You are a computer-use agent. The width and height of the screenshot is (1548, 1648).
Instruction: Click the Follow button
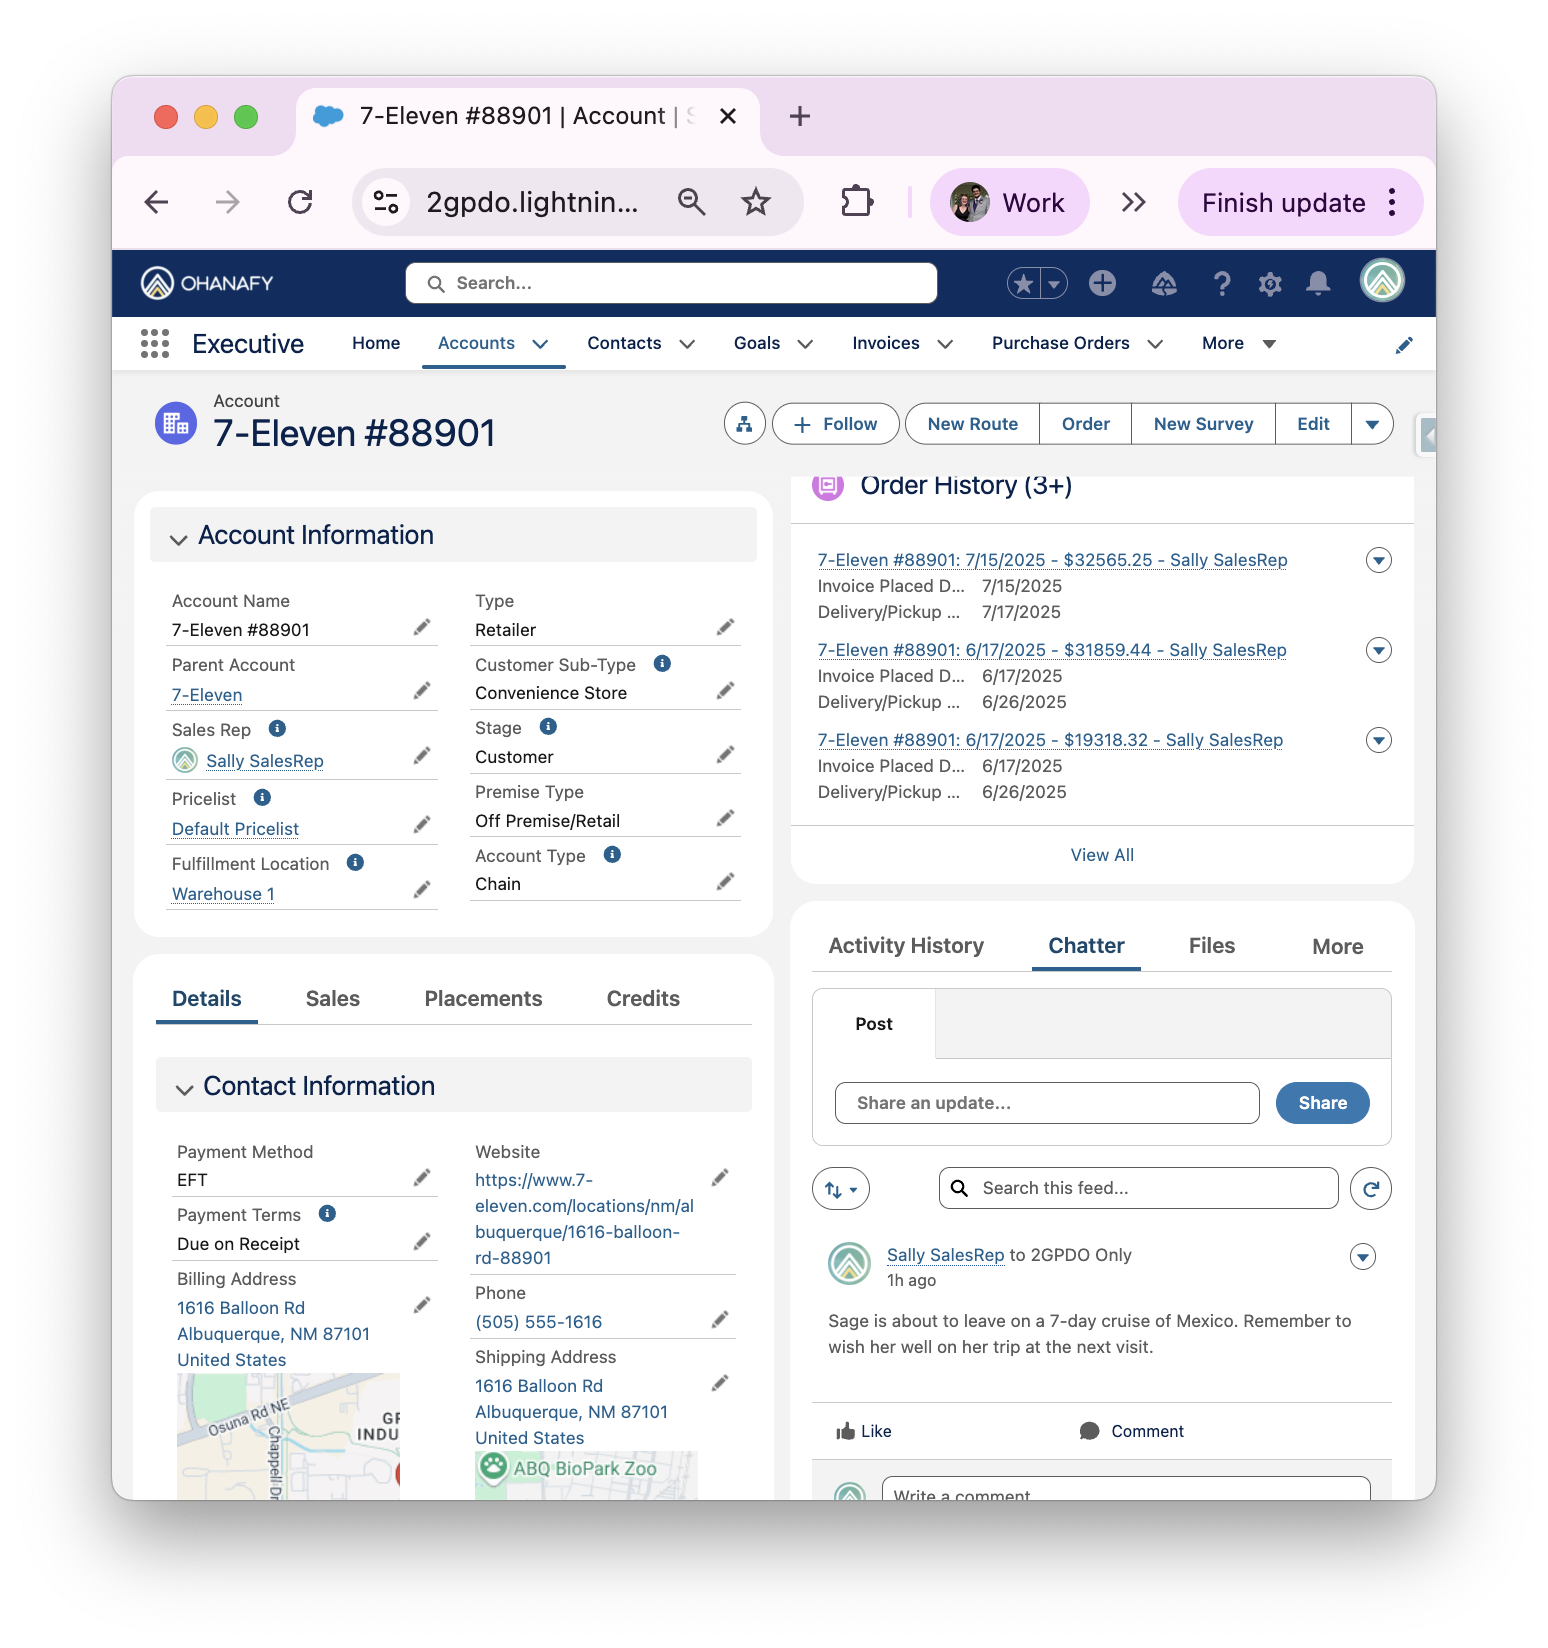(x=836, y=424)
